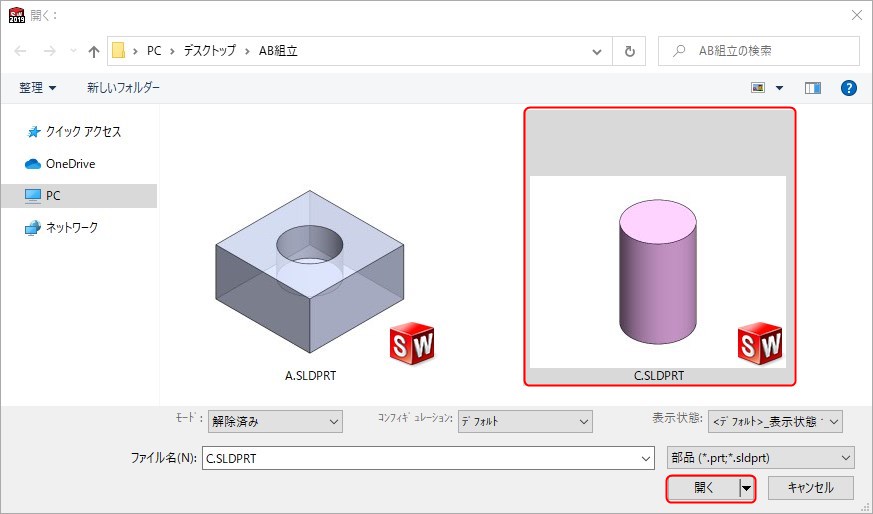Click the Up one level arrow icon
873x514 pixels.
click(94, 51)
